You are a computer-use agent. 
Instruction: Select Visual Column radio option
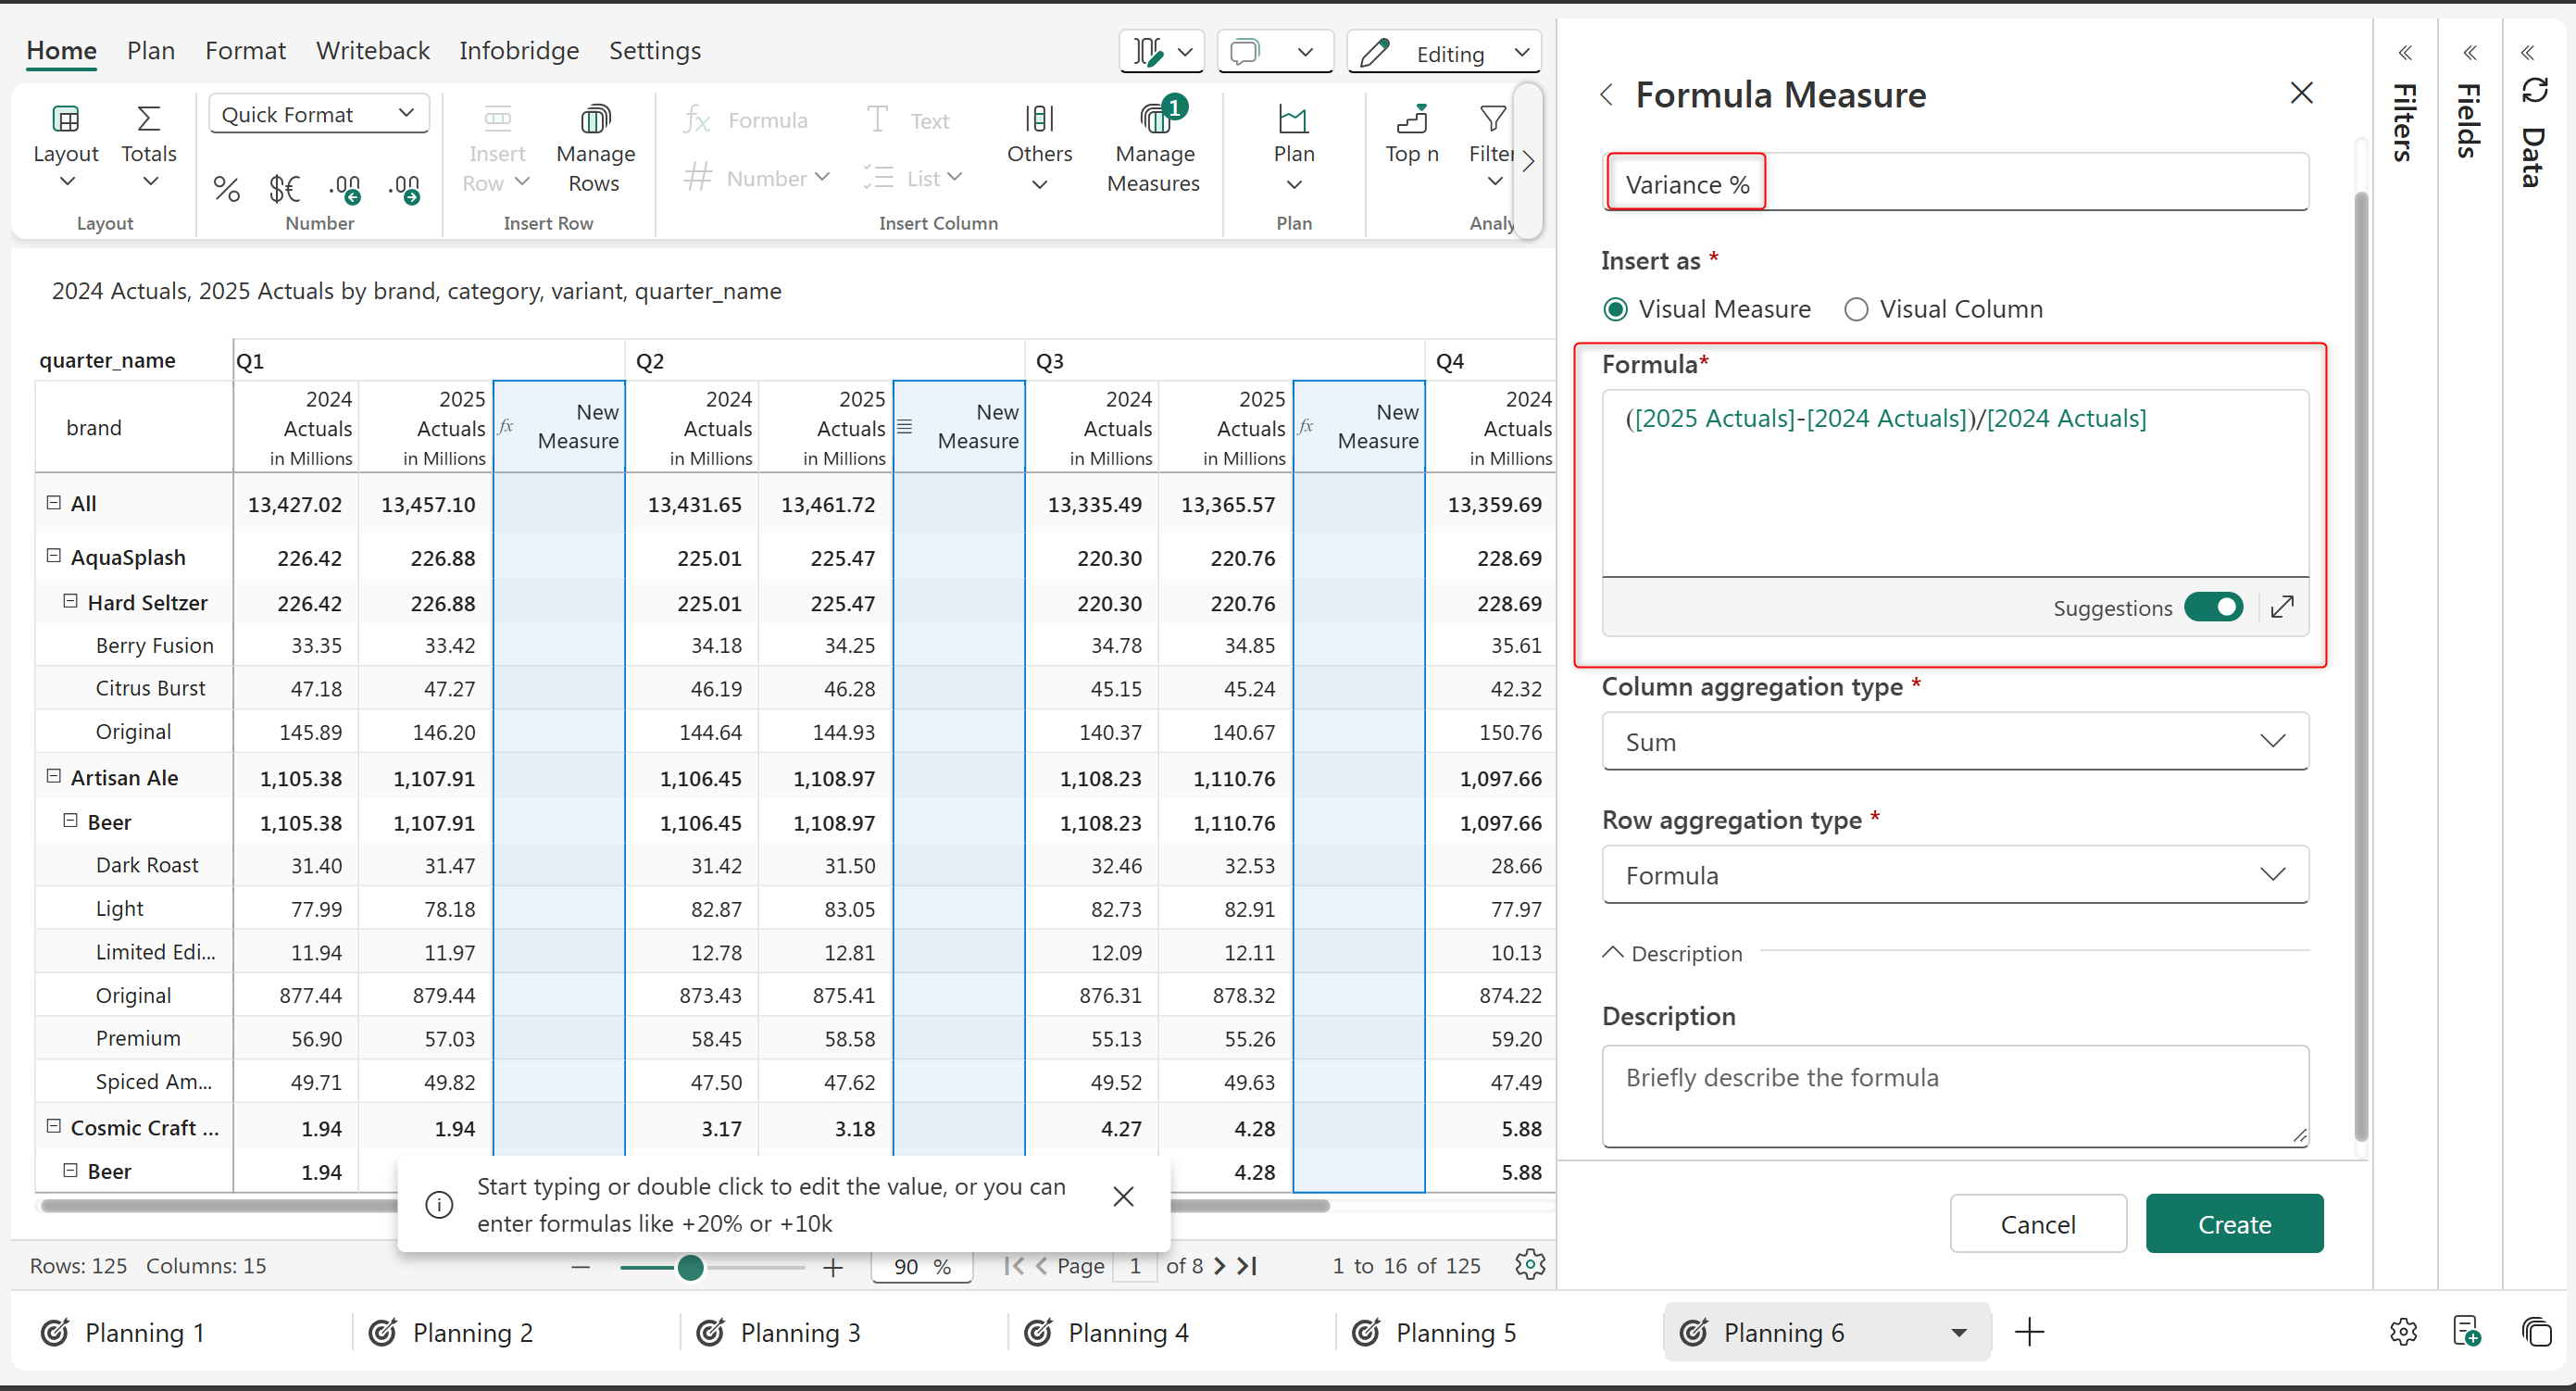(1856, 310)
